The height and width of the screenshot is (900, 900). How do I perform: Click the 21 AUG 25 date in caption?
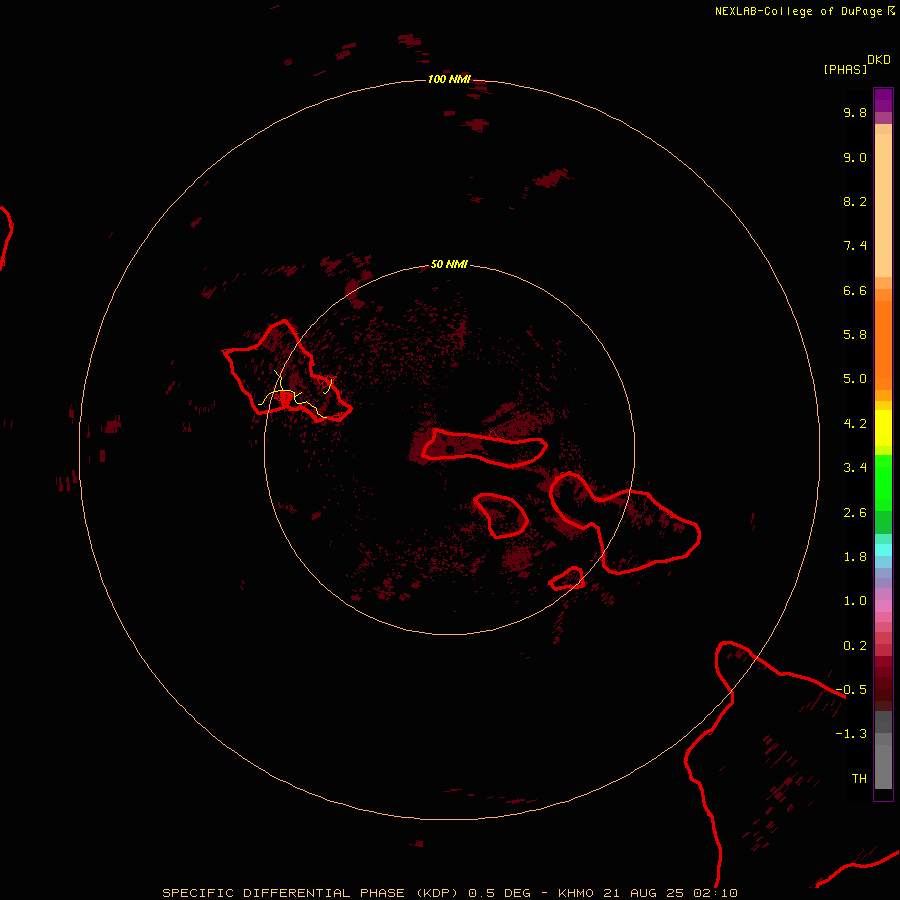click(x=643, y=893)
